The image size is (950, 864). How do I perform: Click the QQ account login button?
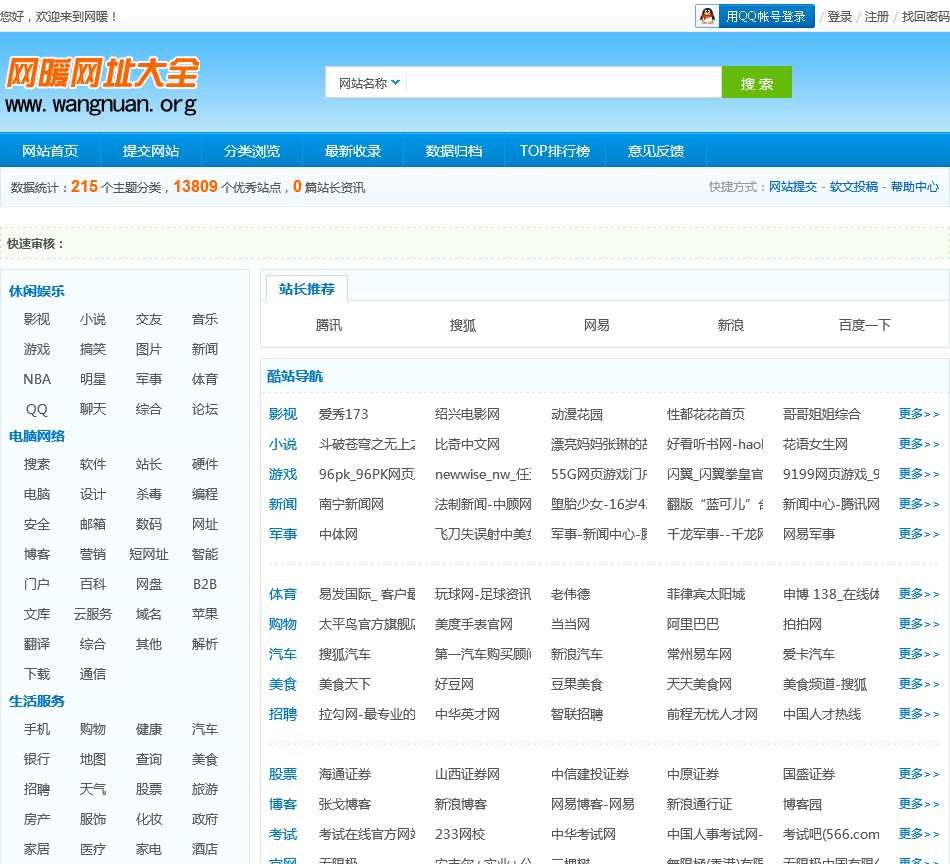[754, 16]
